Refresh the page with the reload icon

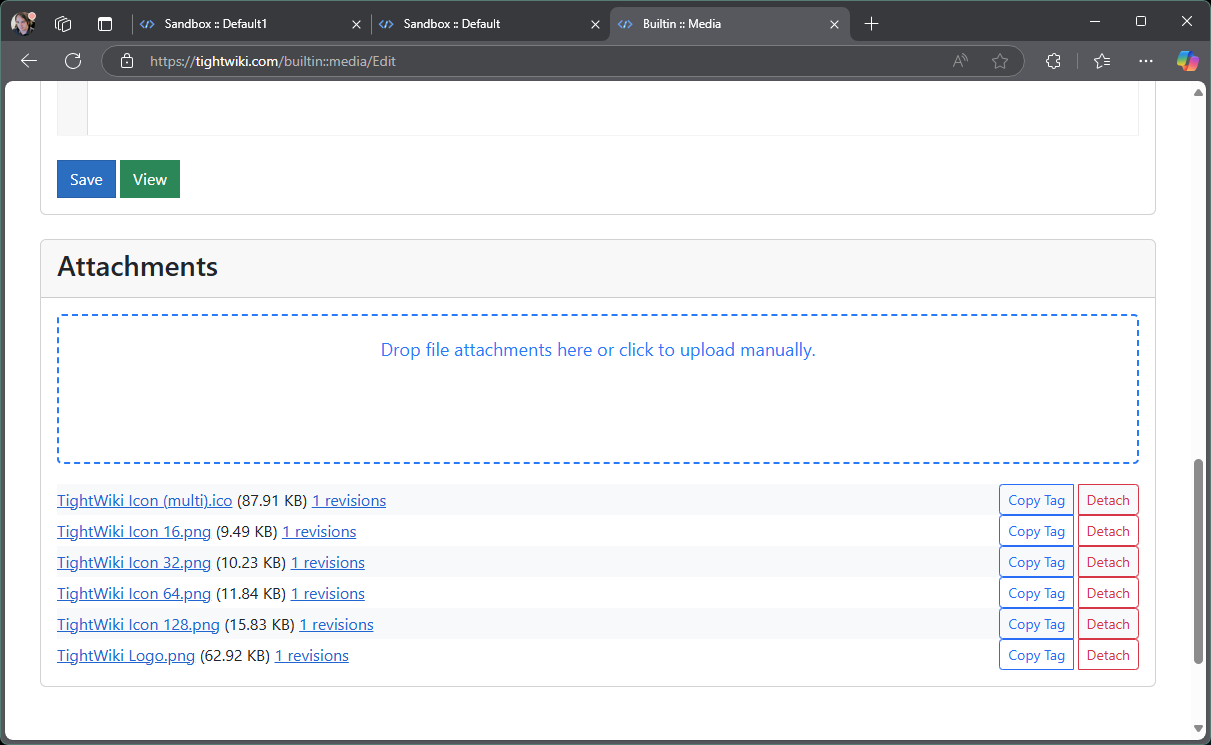tap(73, 61)
